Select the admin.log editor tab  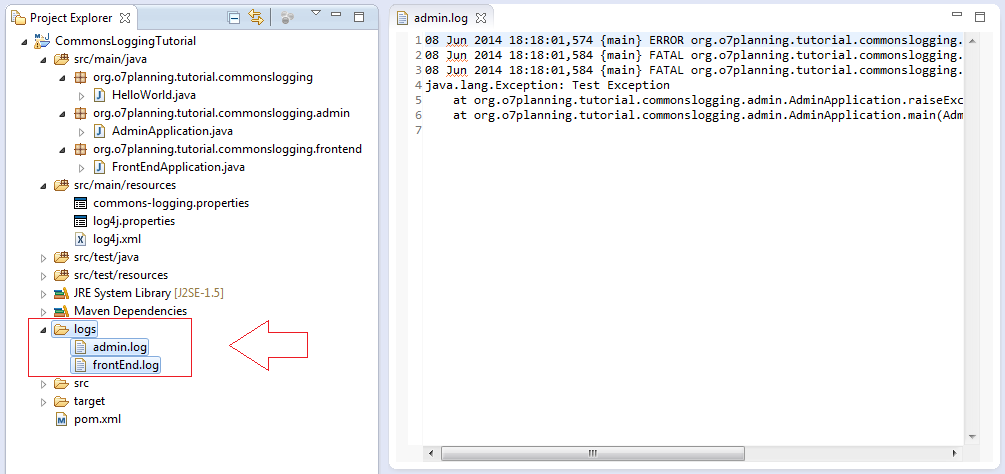[x=440, y=18]
